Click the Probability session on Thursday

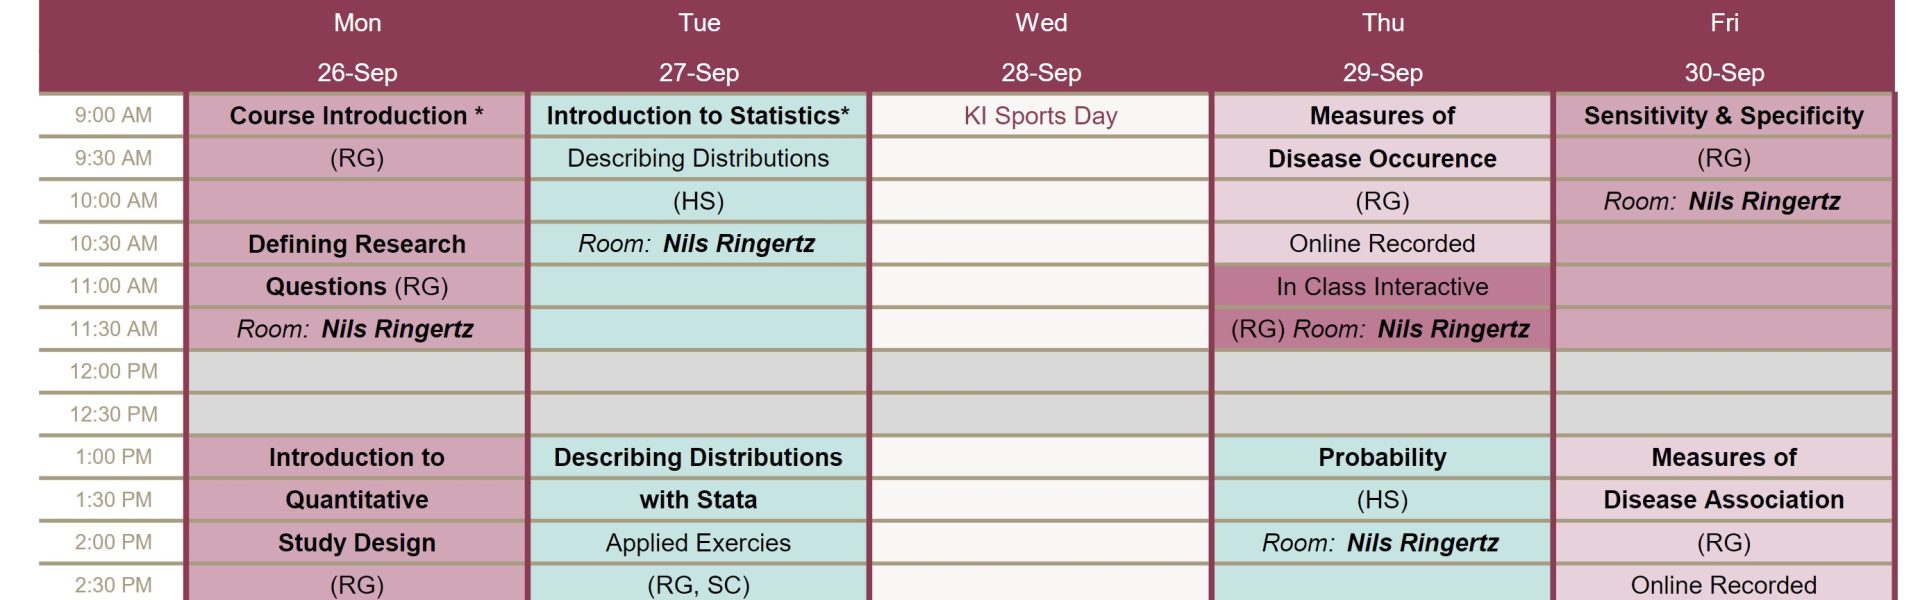(x=1382, y=457)
